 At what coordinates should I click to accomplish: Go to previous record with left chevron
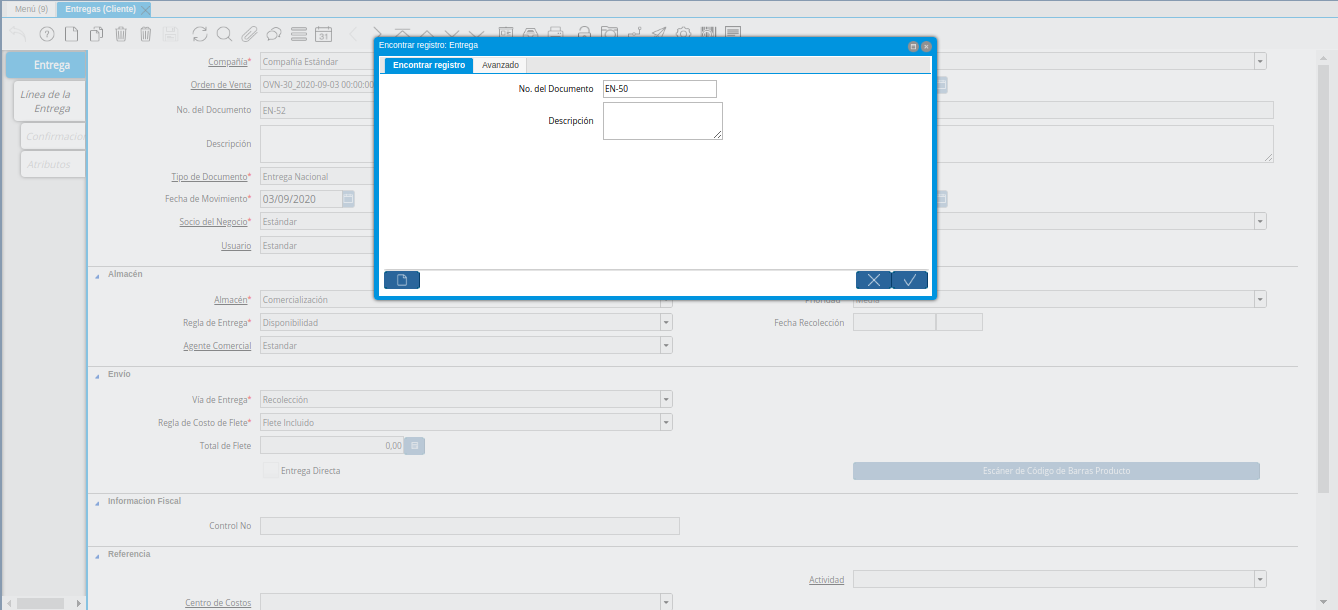(352, 34)
